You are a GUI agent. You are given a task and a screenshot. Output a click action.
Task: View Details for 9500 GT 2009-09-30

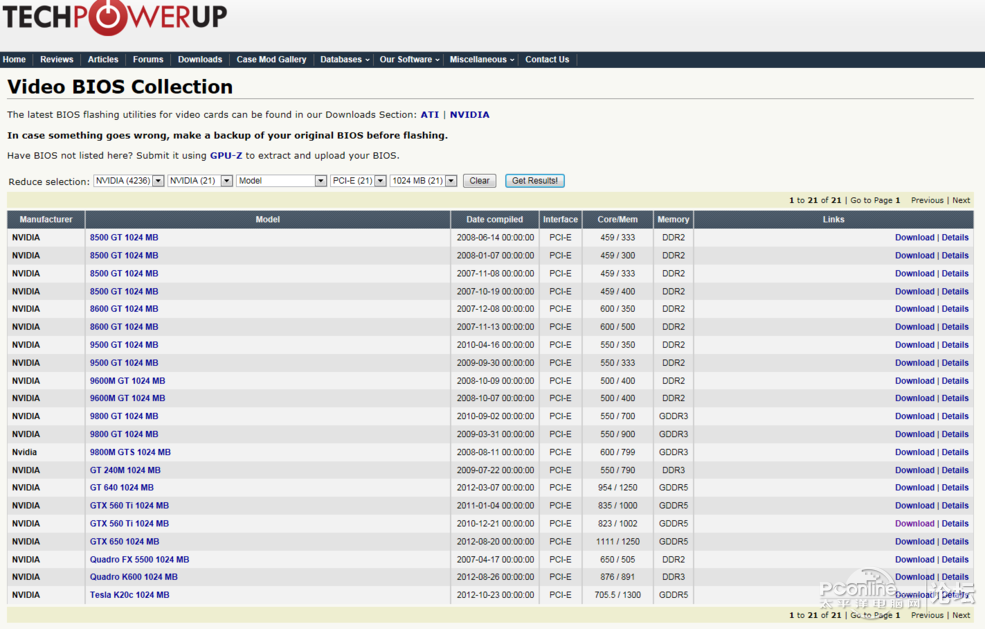coord(955,363)
